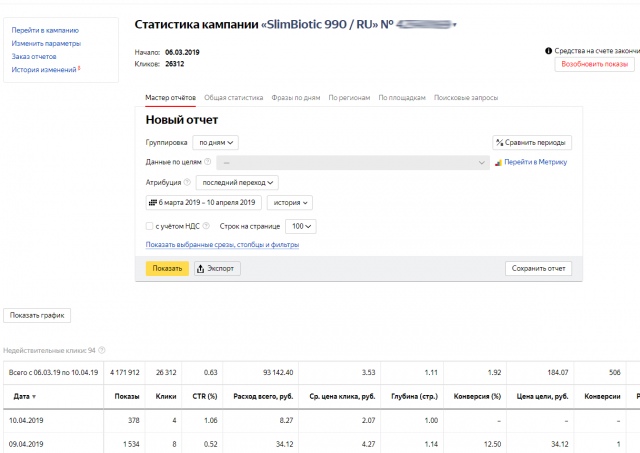Screen dimensions: 640x453
Task: Expand campaign selector arrow next to title
Action: (x=455, y=25)
